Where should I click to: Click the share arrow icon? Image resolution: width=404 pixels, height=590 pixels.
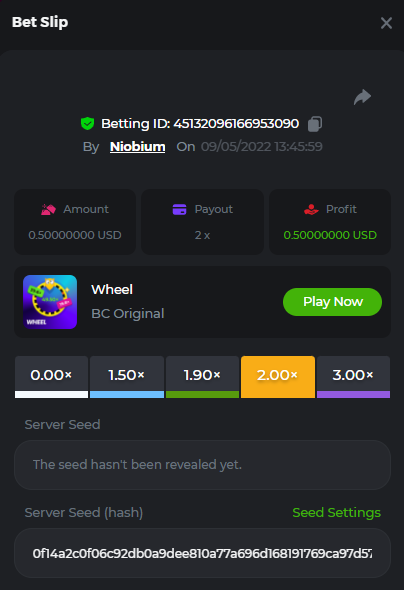coord(362,97)
